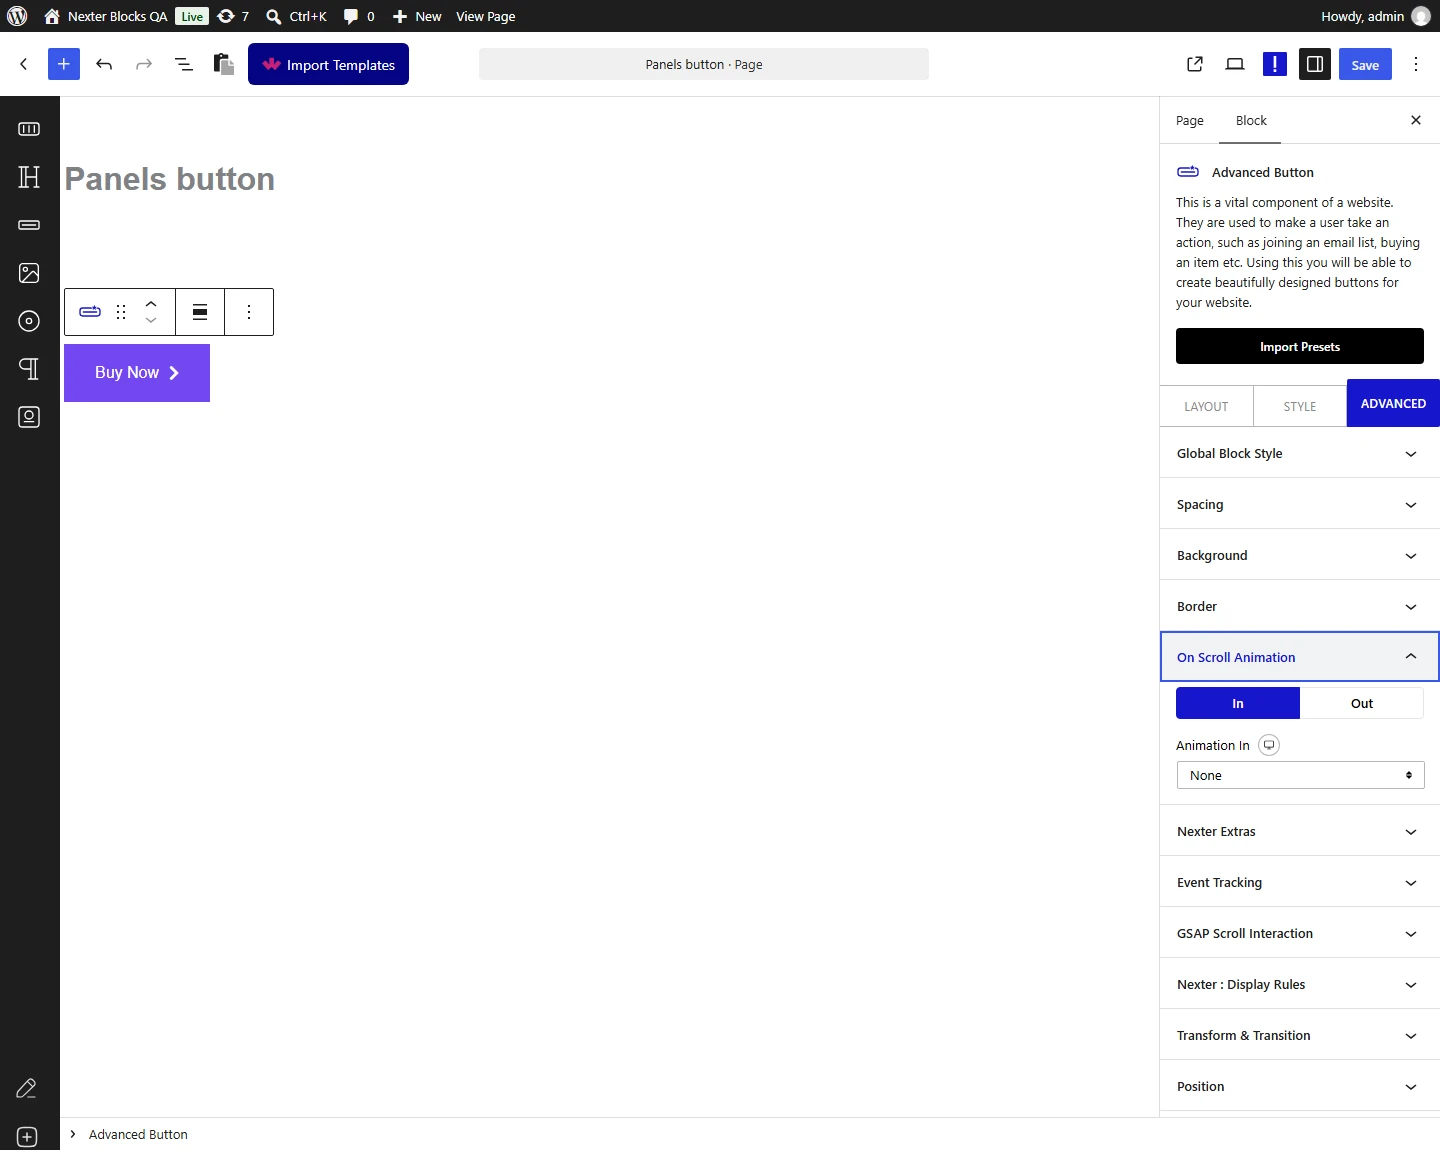1440x1150 pixels.
Task: Click the Import Presets button
Action: 1300,346
